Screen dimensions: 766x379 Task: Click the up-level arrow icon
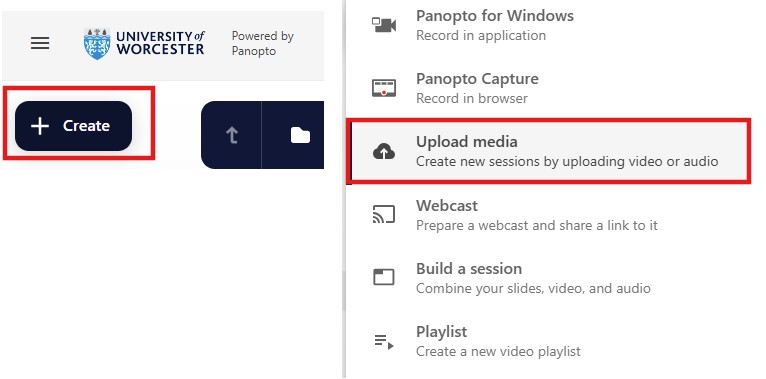tap(232, 135)
